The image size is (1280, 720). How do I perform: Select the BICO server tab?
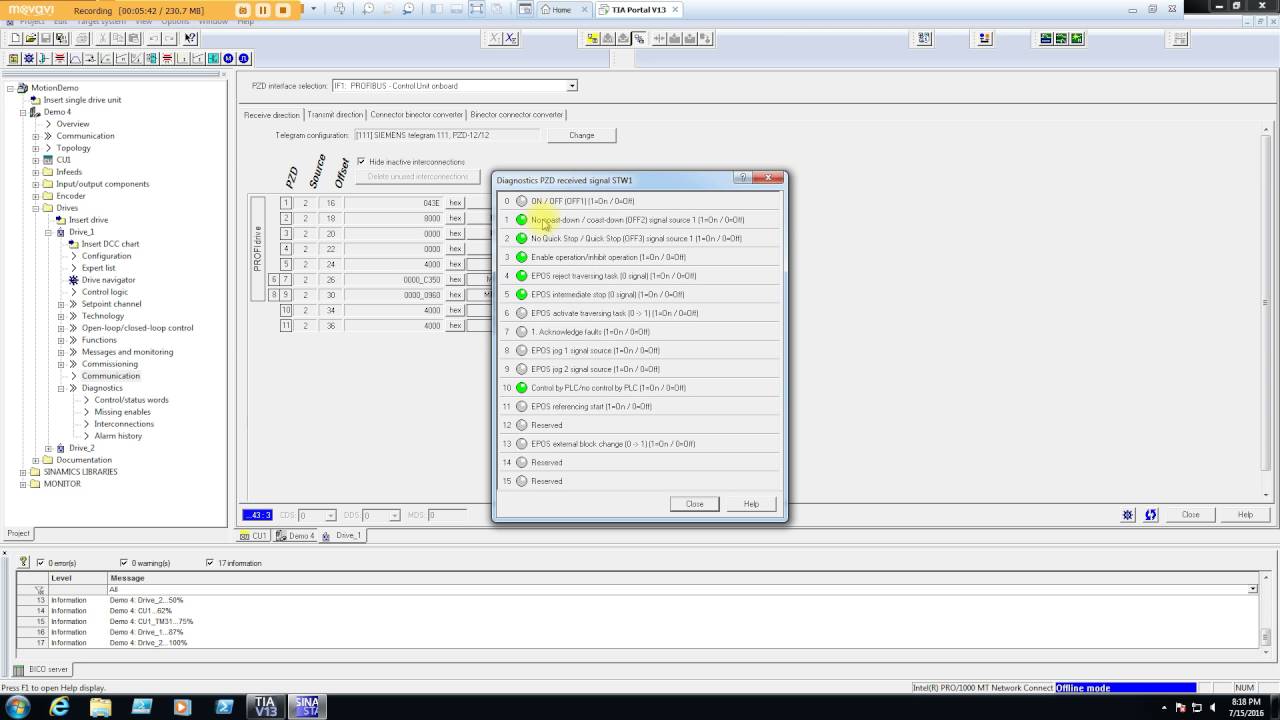pyautogui.click(x=42, y=669)
